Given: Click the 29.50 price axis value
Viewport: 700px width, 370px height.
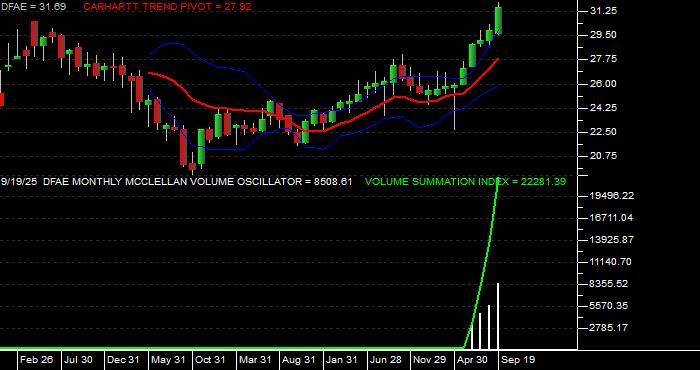Looking at the screenshot, I should click(x=604, y=35).
